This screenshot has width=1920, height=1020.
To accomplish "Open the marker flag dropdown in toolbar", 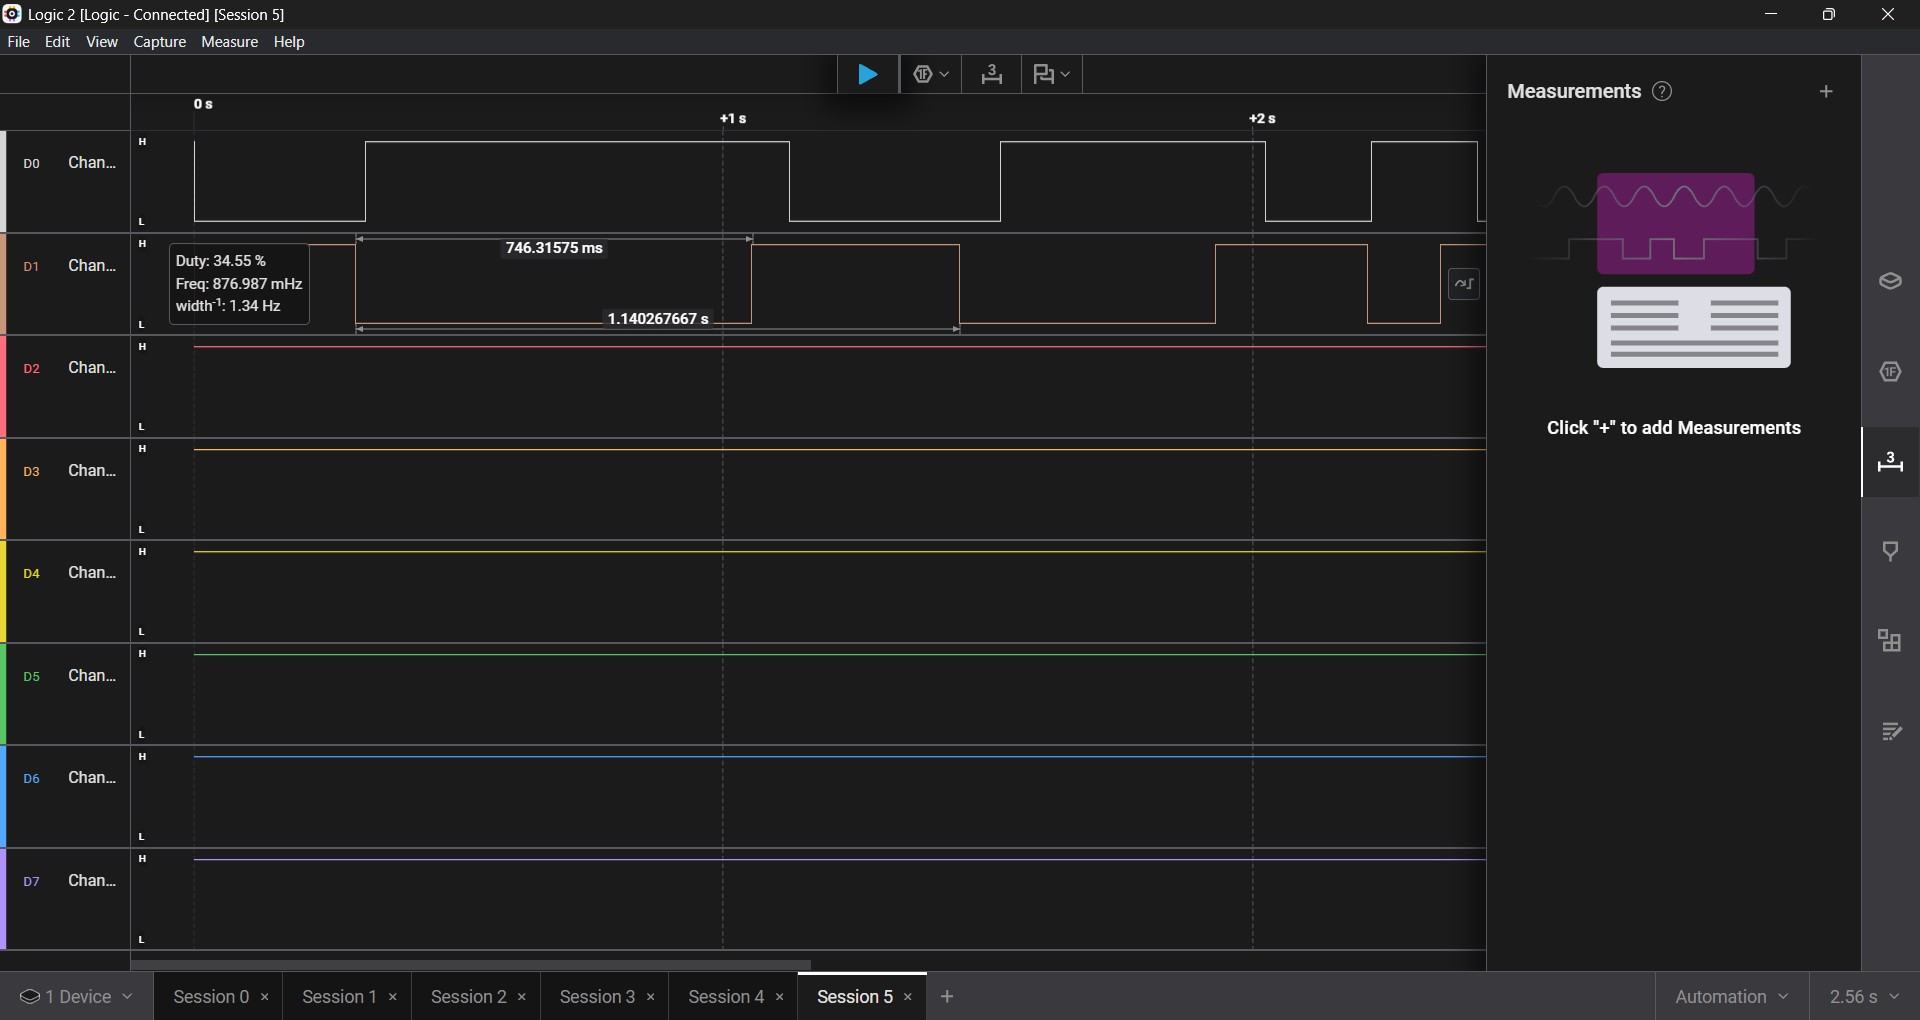I will pyautogui.click(x=1052, y=74).
